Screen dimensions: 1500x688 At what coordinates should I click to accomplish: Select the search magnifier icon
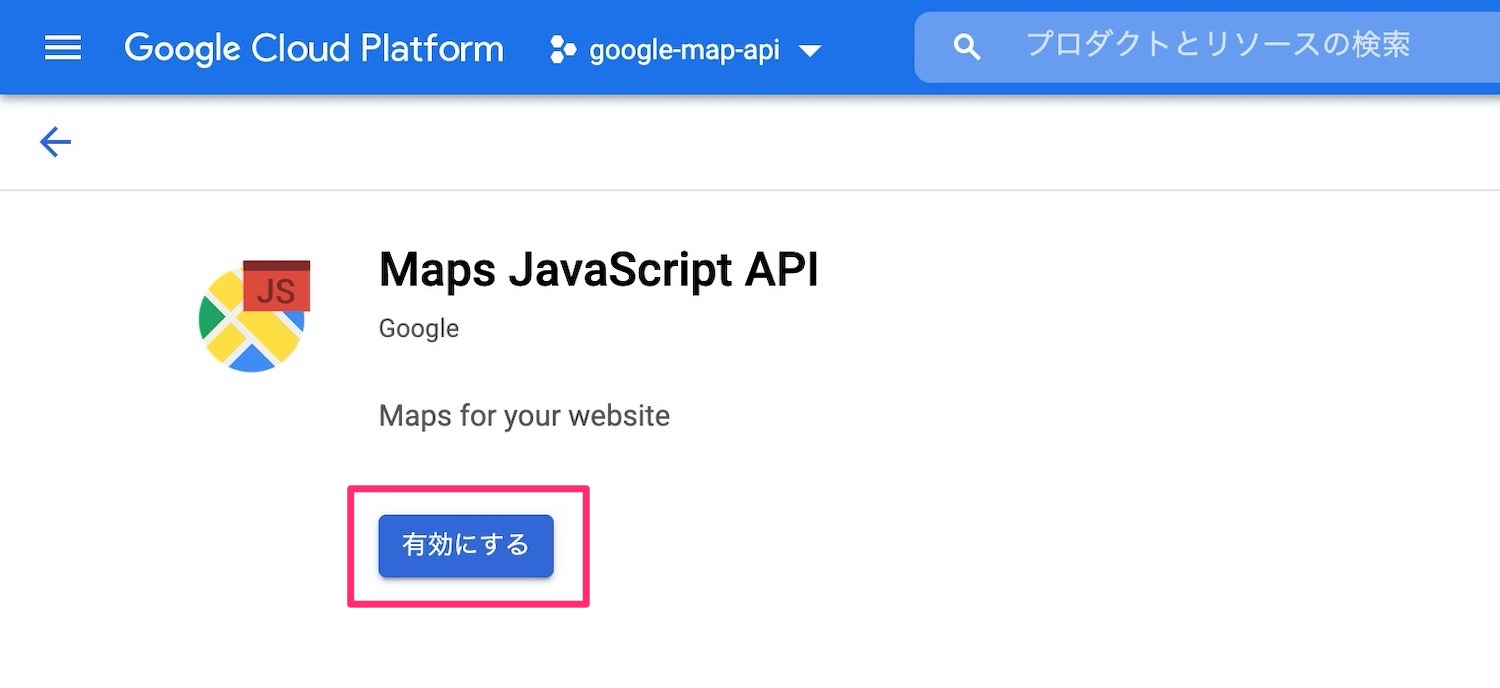(x=966, y=45)
